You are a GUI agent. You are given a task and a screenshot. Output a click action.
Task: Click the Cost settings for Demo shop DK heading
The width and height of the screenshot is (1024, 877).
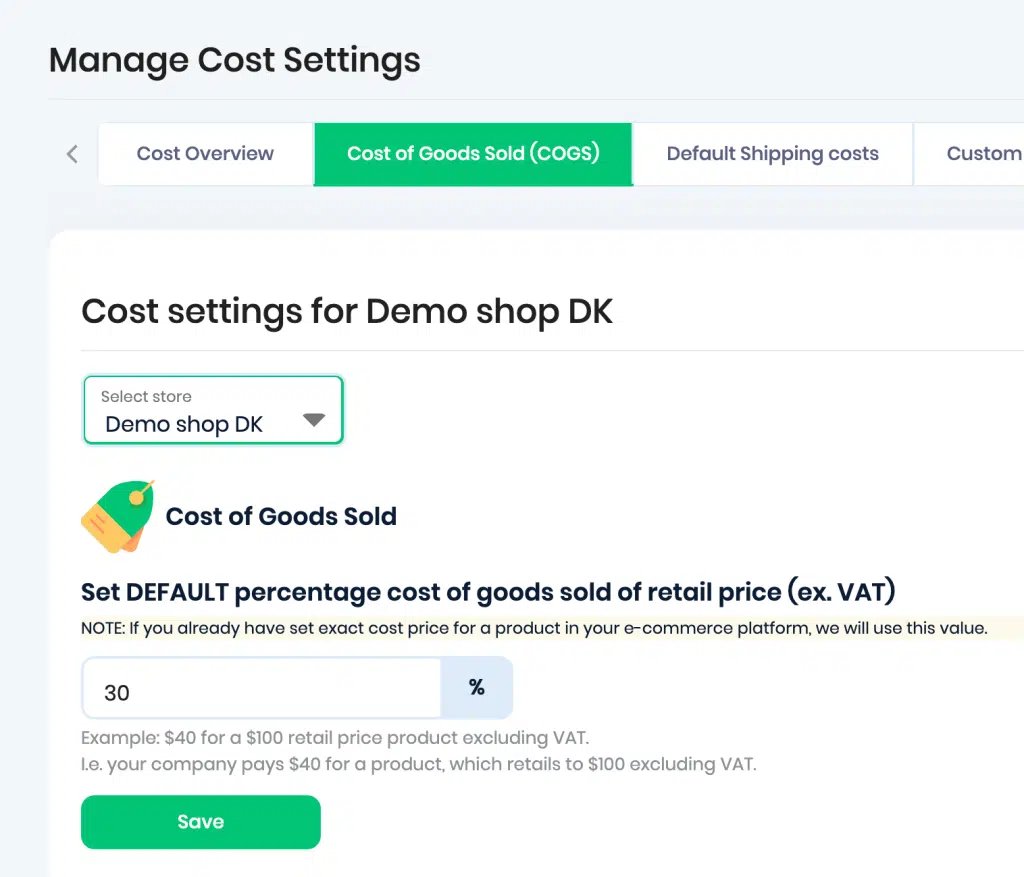[347, 311]
